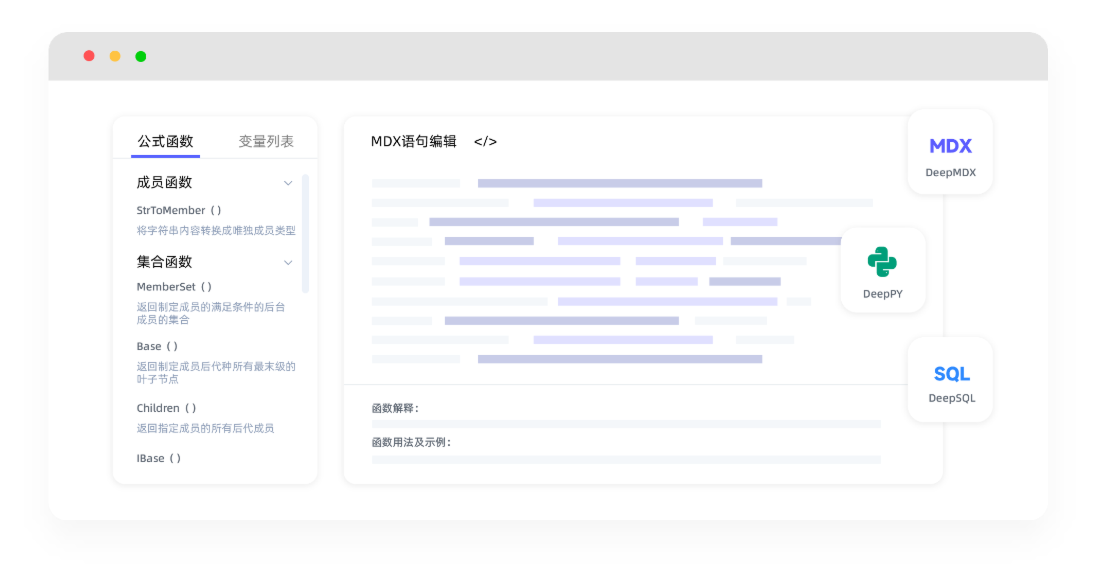
Task: Select the IBase ( ) function
Action: pos(159,458)
